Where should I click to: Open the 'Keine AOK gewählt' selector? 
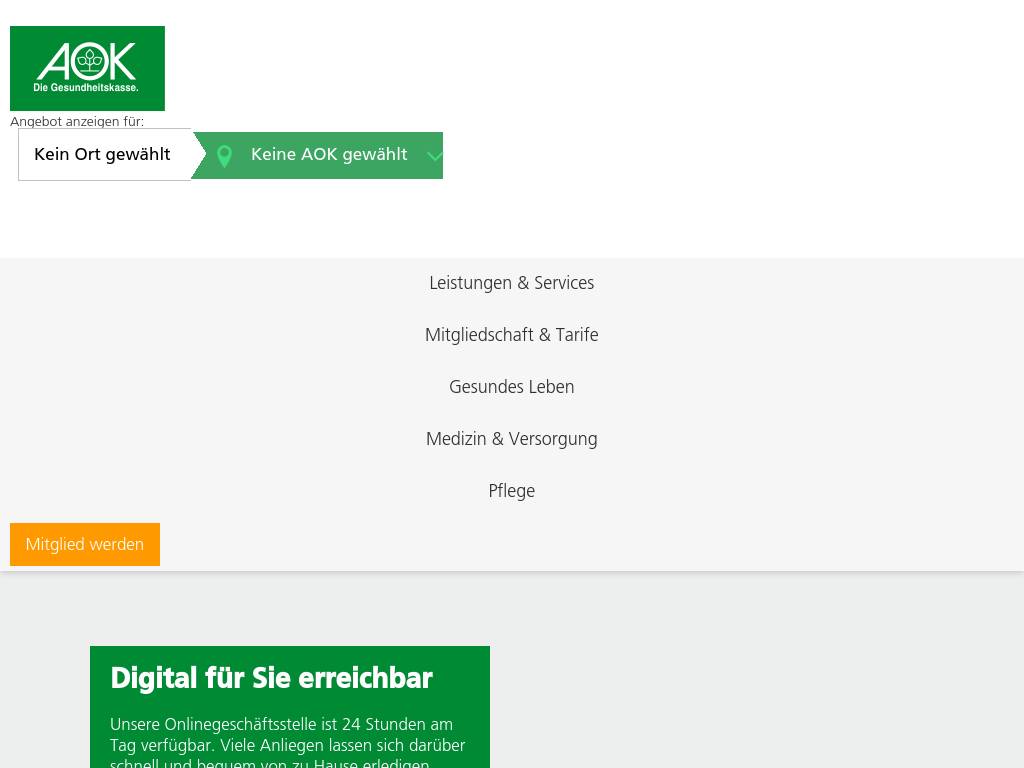(x=328, y=155)
